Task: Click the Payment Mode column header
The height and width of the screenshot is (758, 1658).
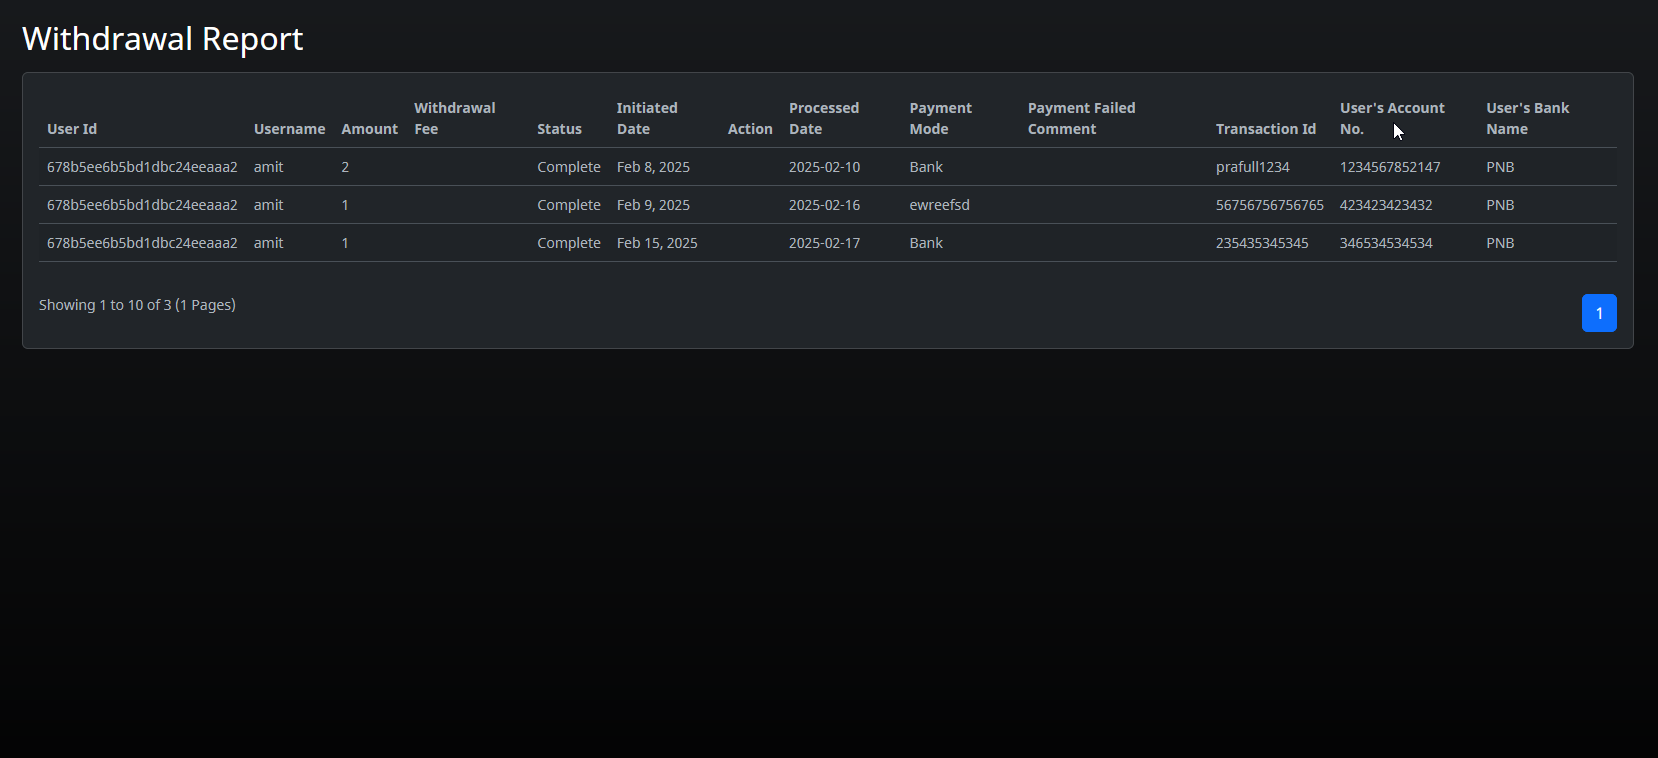Action: [940, 118]
